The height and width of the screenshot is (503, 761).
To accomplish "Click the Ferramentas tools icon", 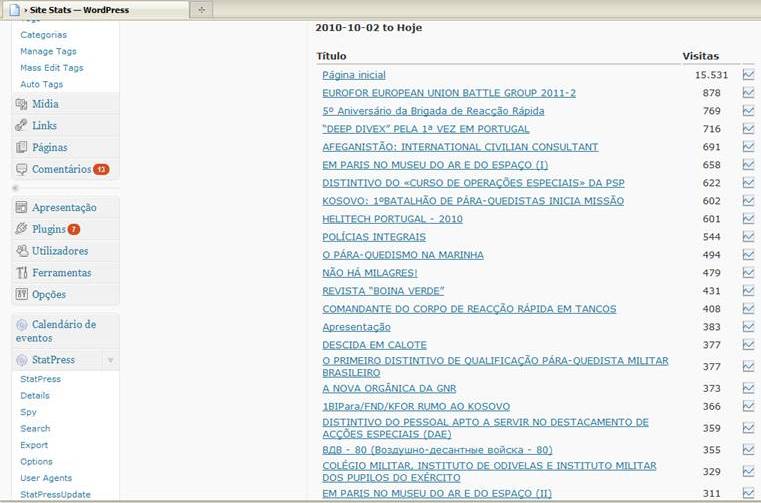I will (21, 272).
